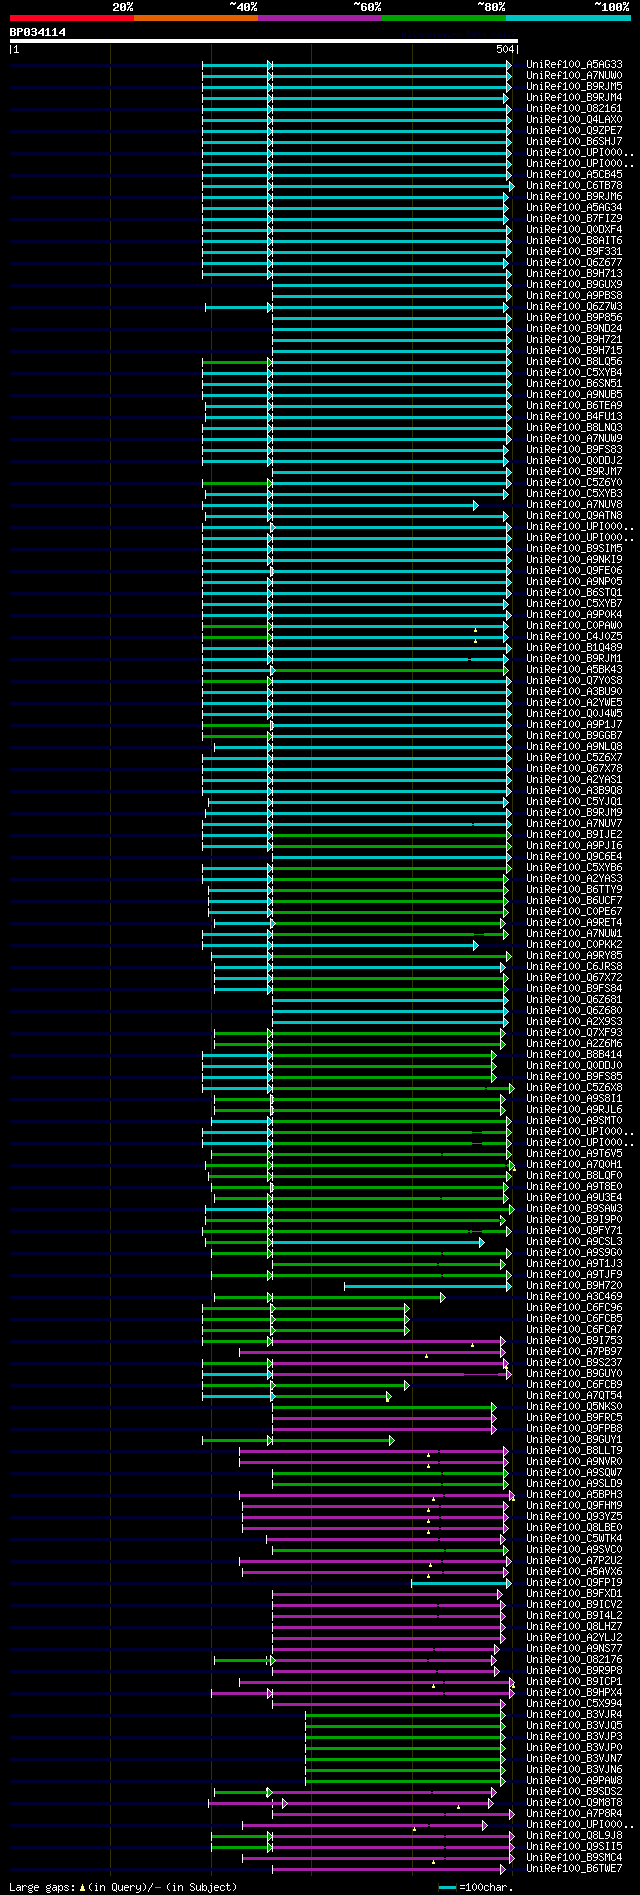The image size is (640, 1895).
Task: Select hit UniRef100_A5CB45
Action: (x=574, y=175)
